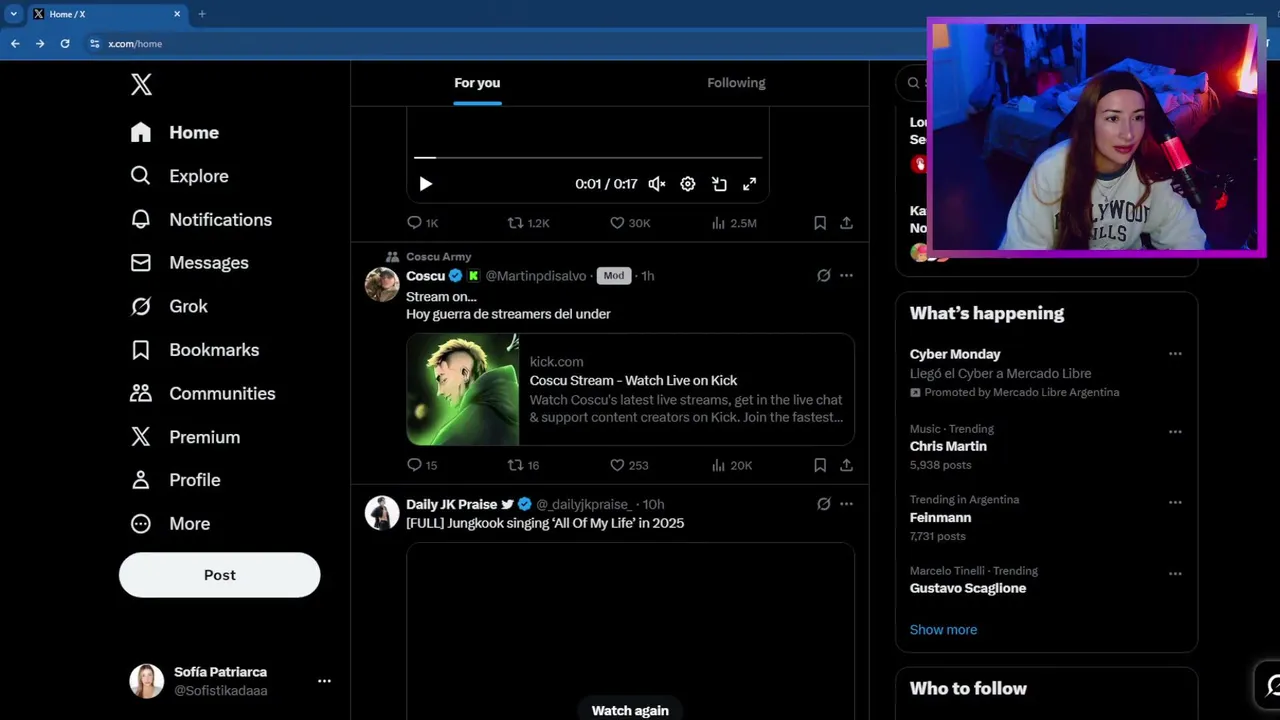Screen dimensions: 1280x720
Task: Open the Coscu Army community link
Action: tap(438, 257)
